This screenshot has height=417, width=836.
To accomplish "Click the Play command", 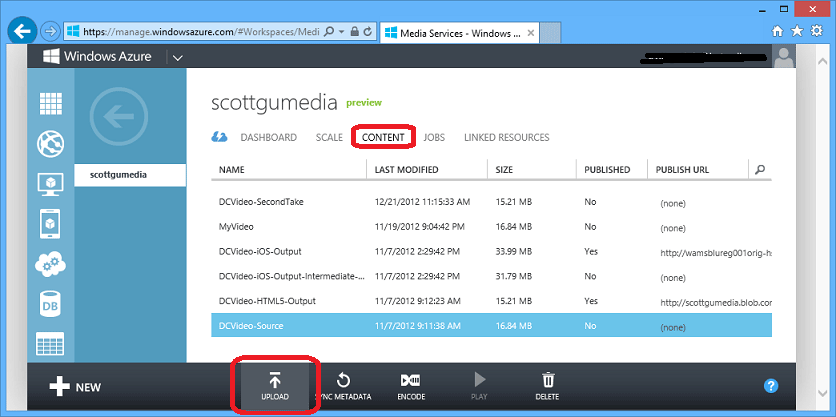I will point(479,387).
